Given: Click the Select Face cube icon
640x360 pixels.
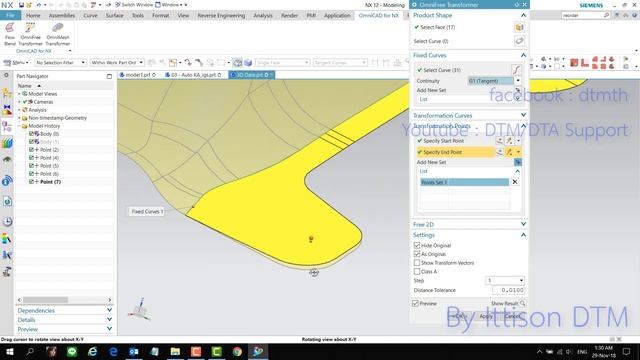Looking at the screenshot, I should point(519,27).
